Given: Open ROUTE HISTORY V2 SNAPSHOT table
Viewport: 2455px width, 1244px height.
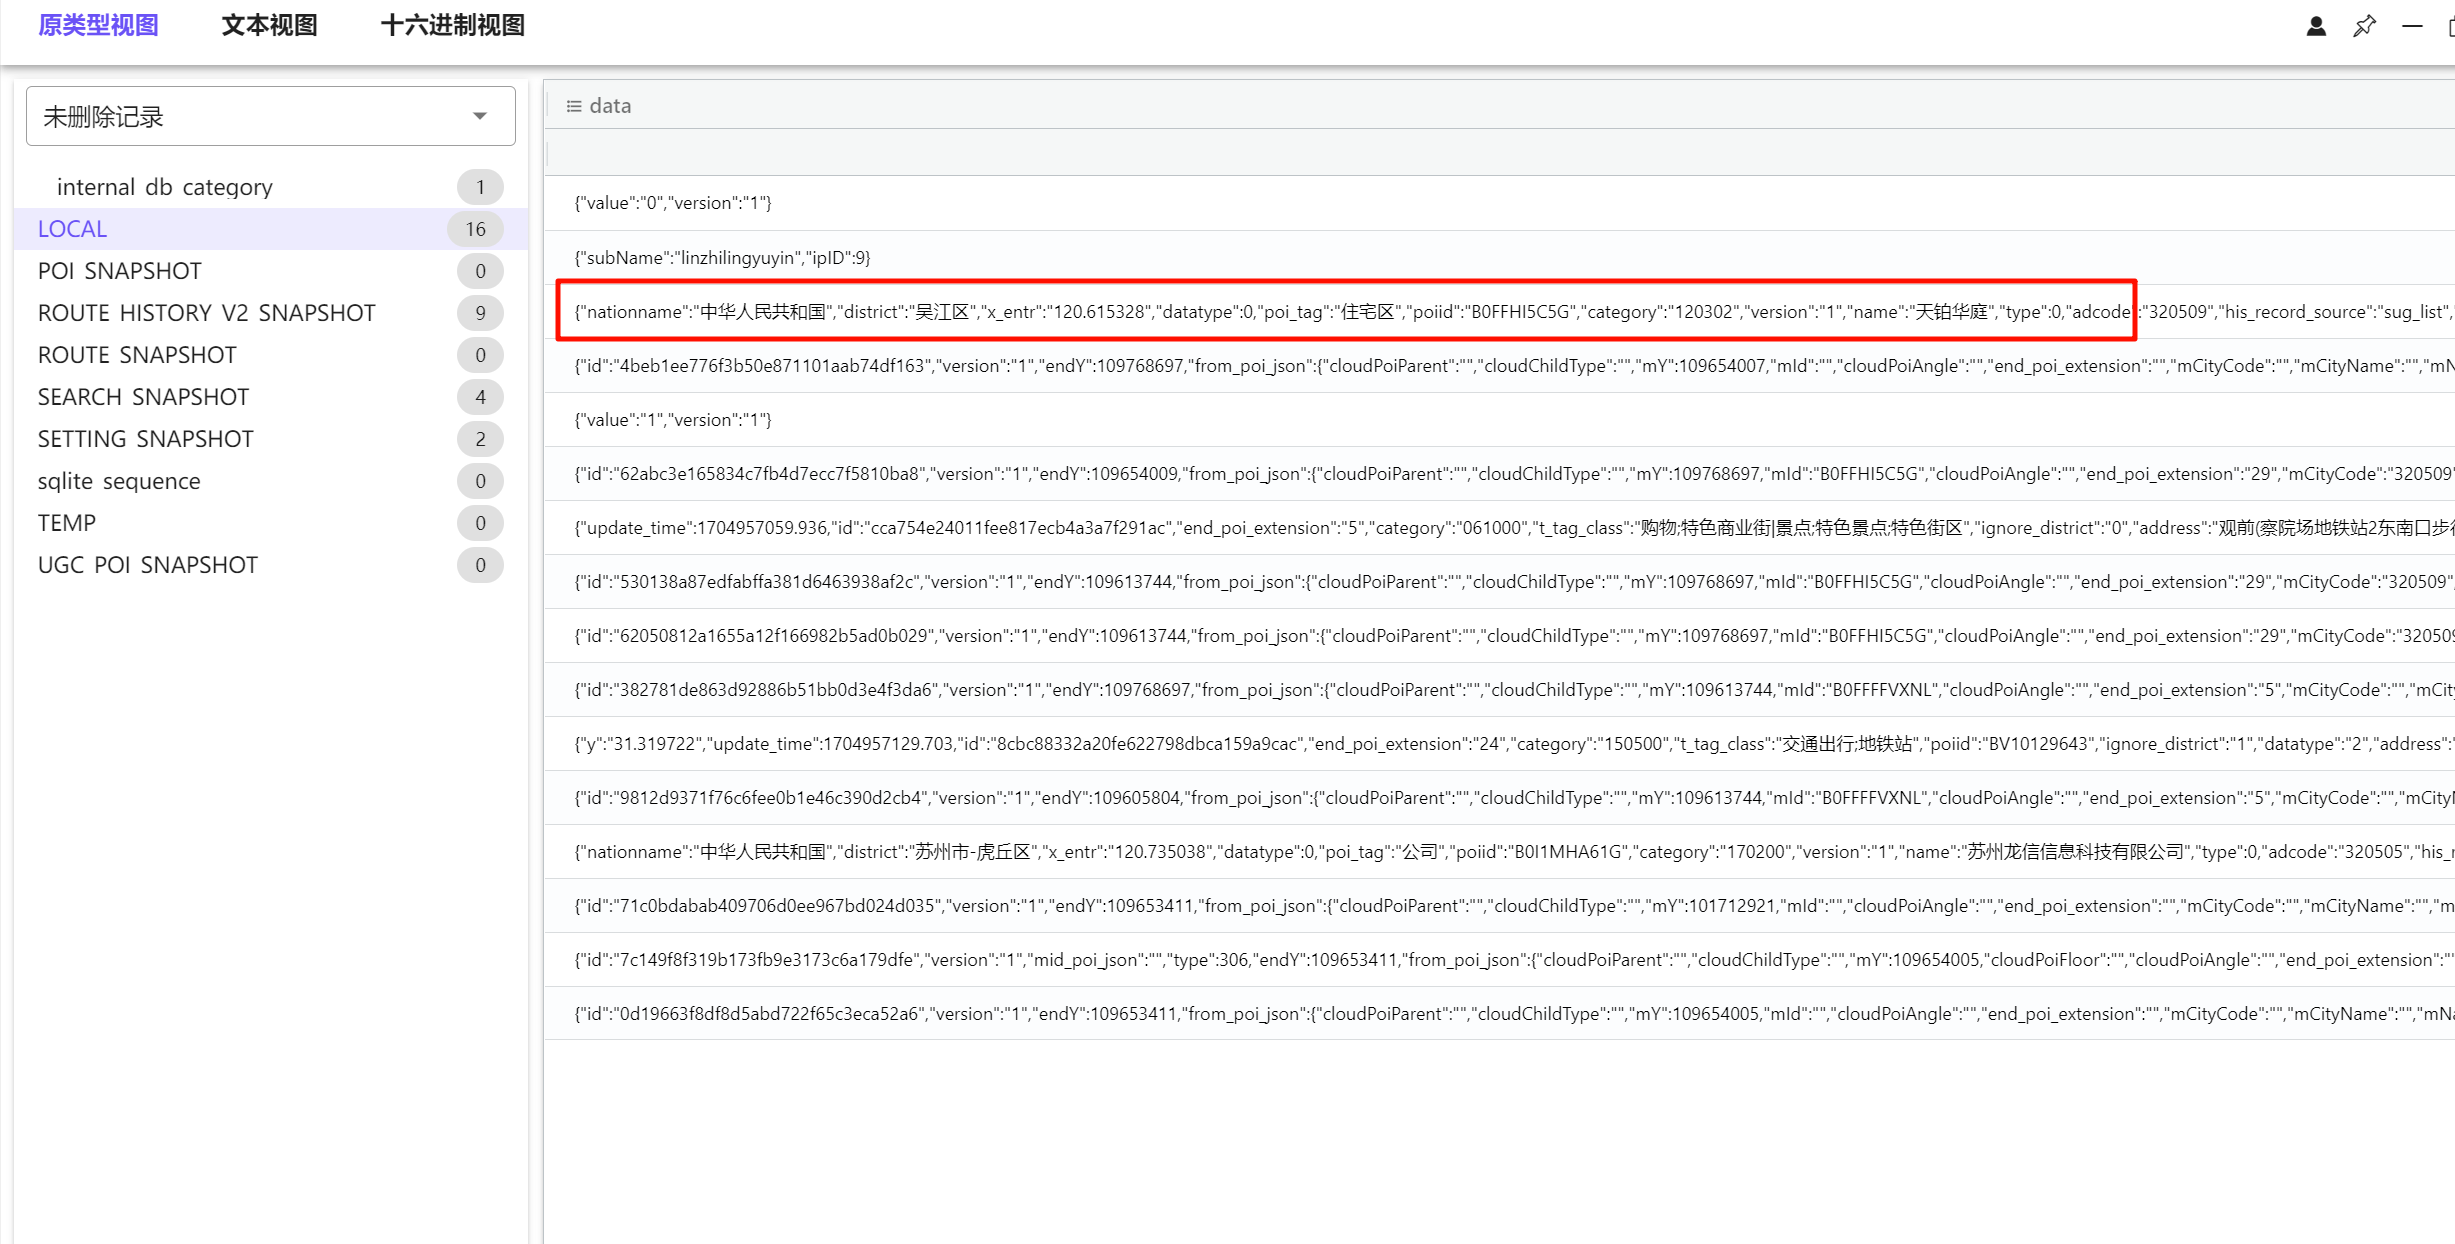Looking at the screenshot, I should 206,313.
